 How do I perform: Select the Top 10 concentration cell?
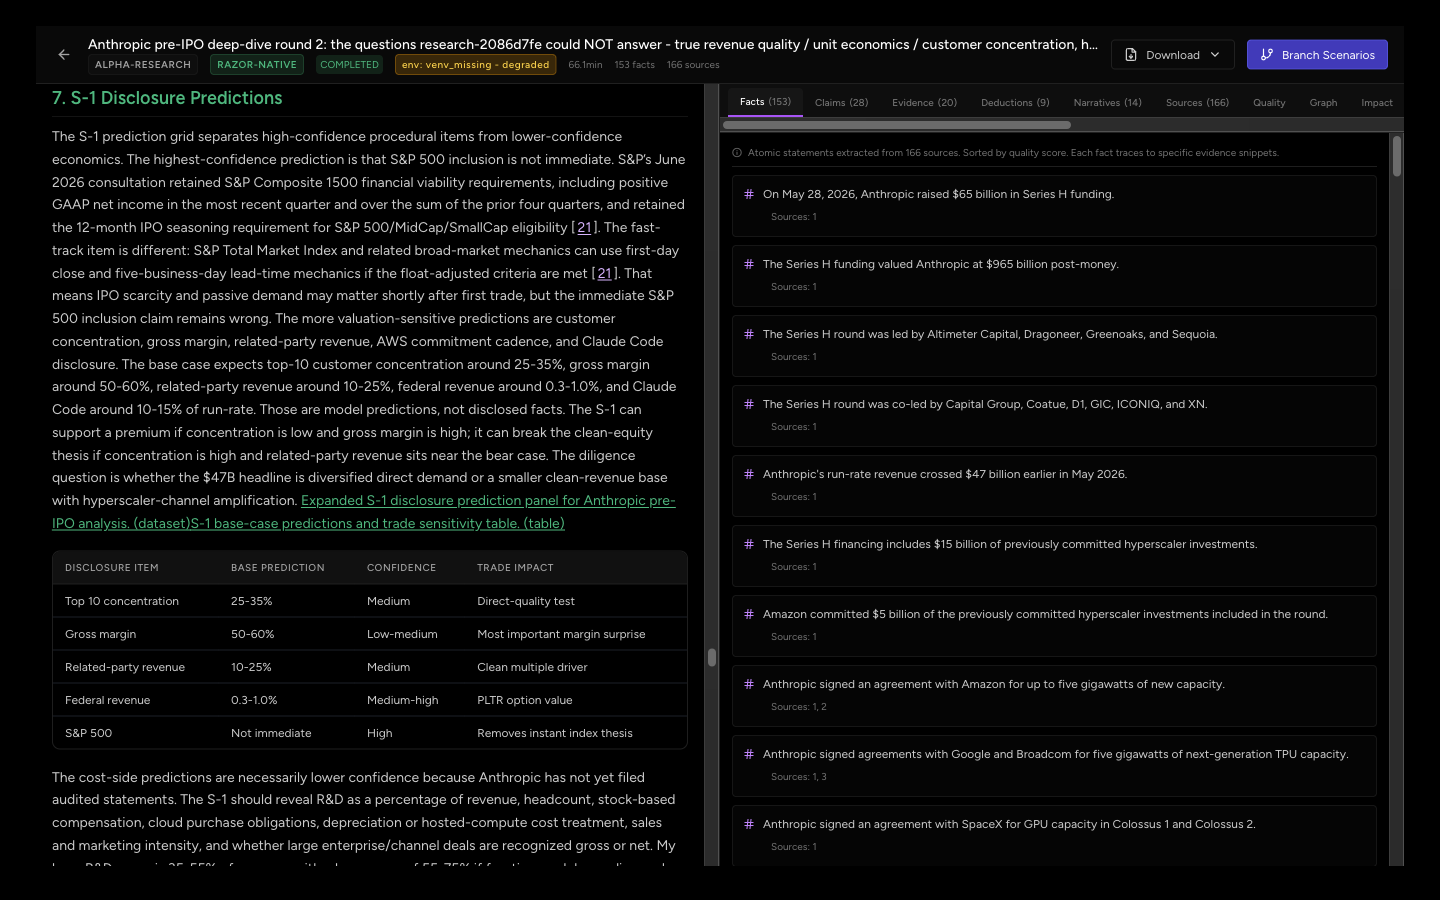click(122, 601)
